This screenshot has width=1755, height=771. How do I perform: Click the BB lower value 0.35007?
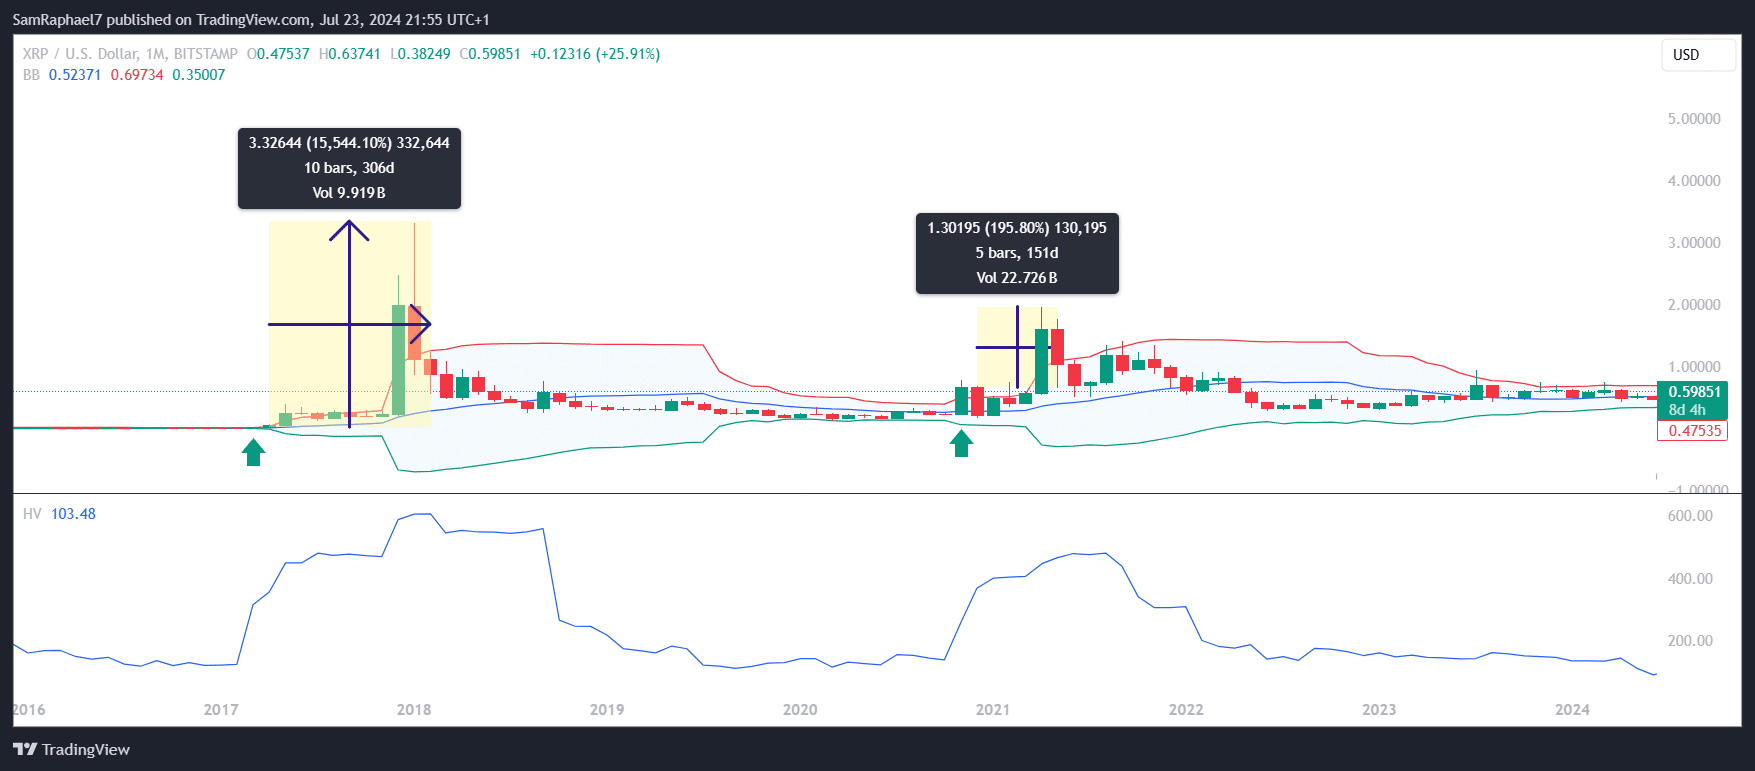coord(199,75)
